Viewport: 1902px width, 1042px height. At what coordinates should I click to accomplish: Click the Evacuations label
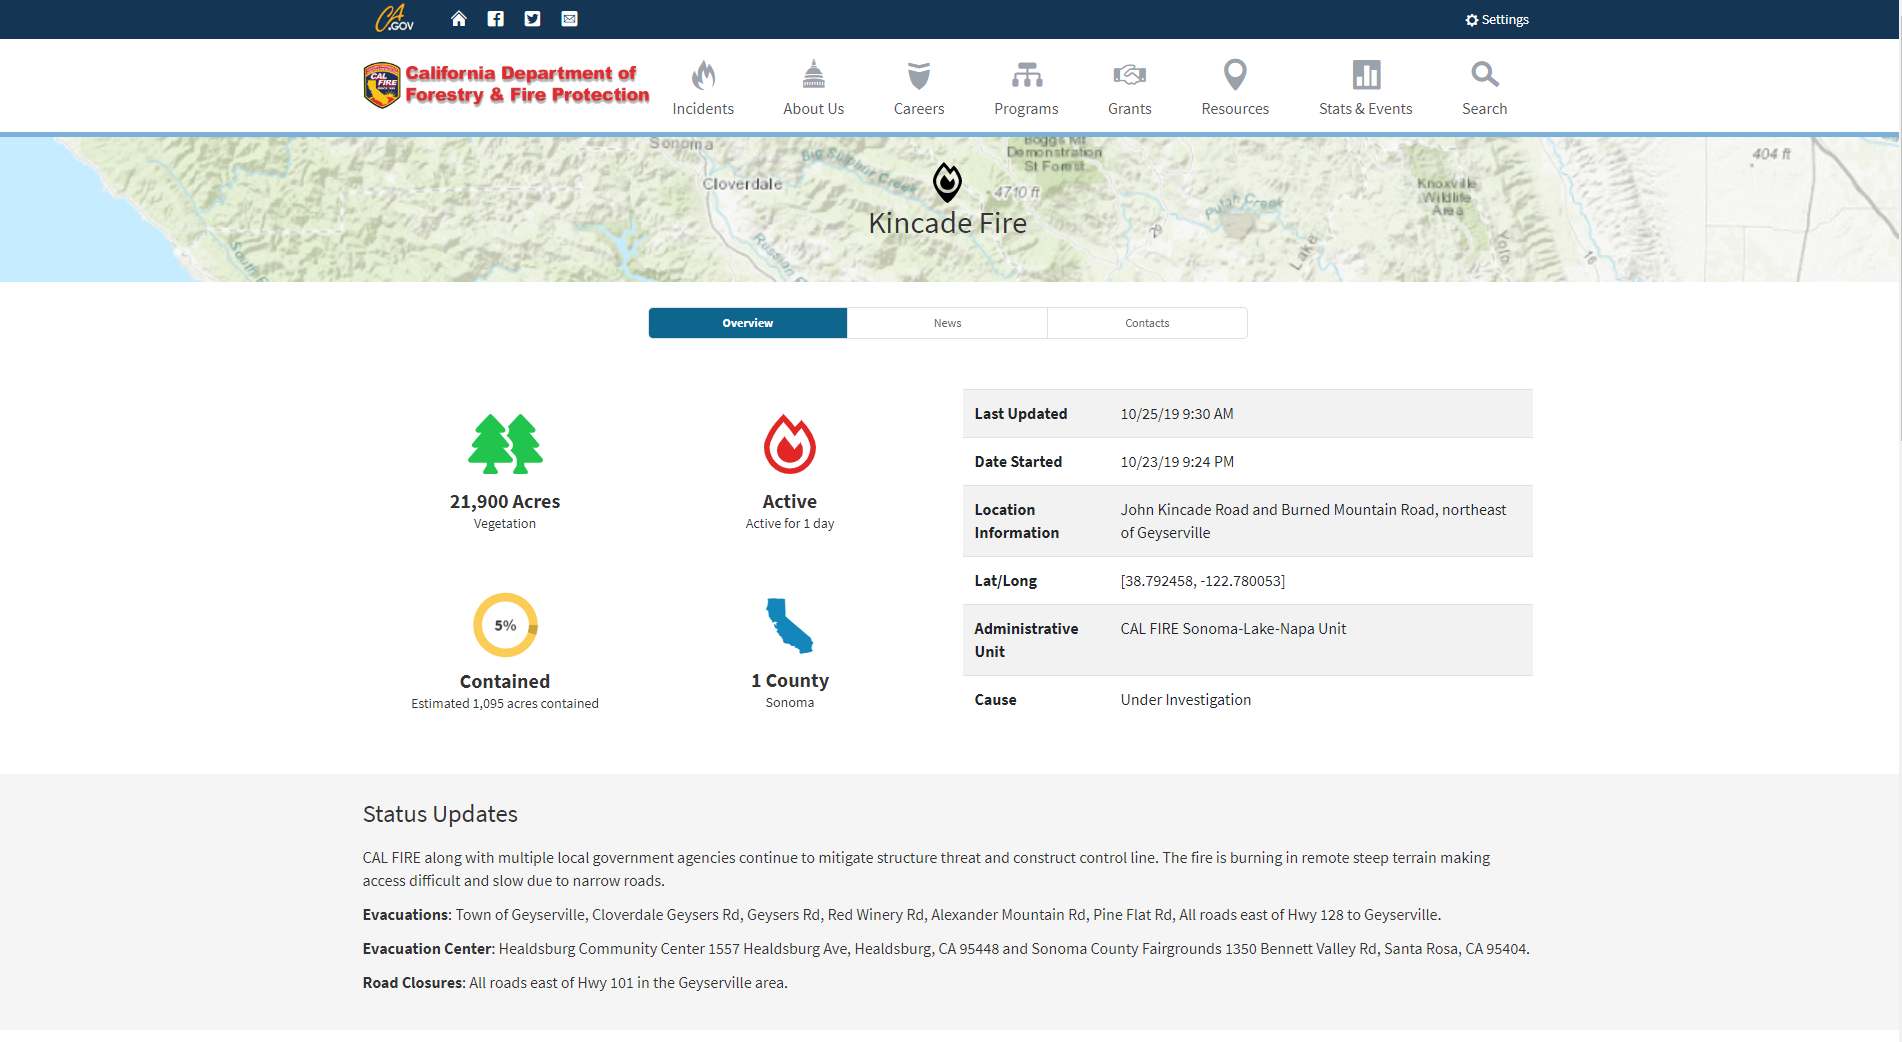point(407,915)
